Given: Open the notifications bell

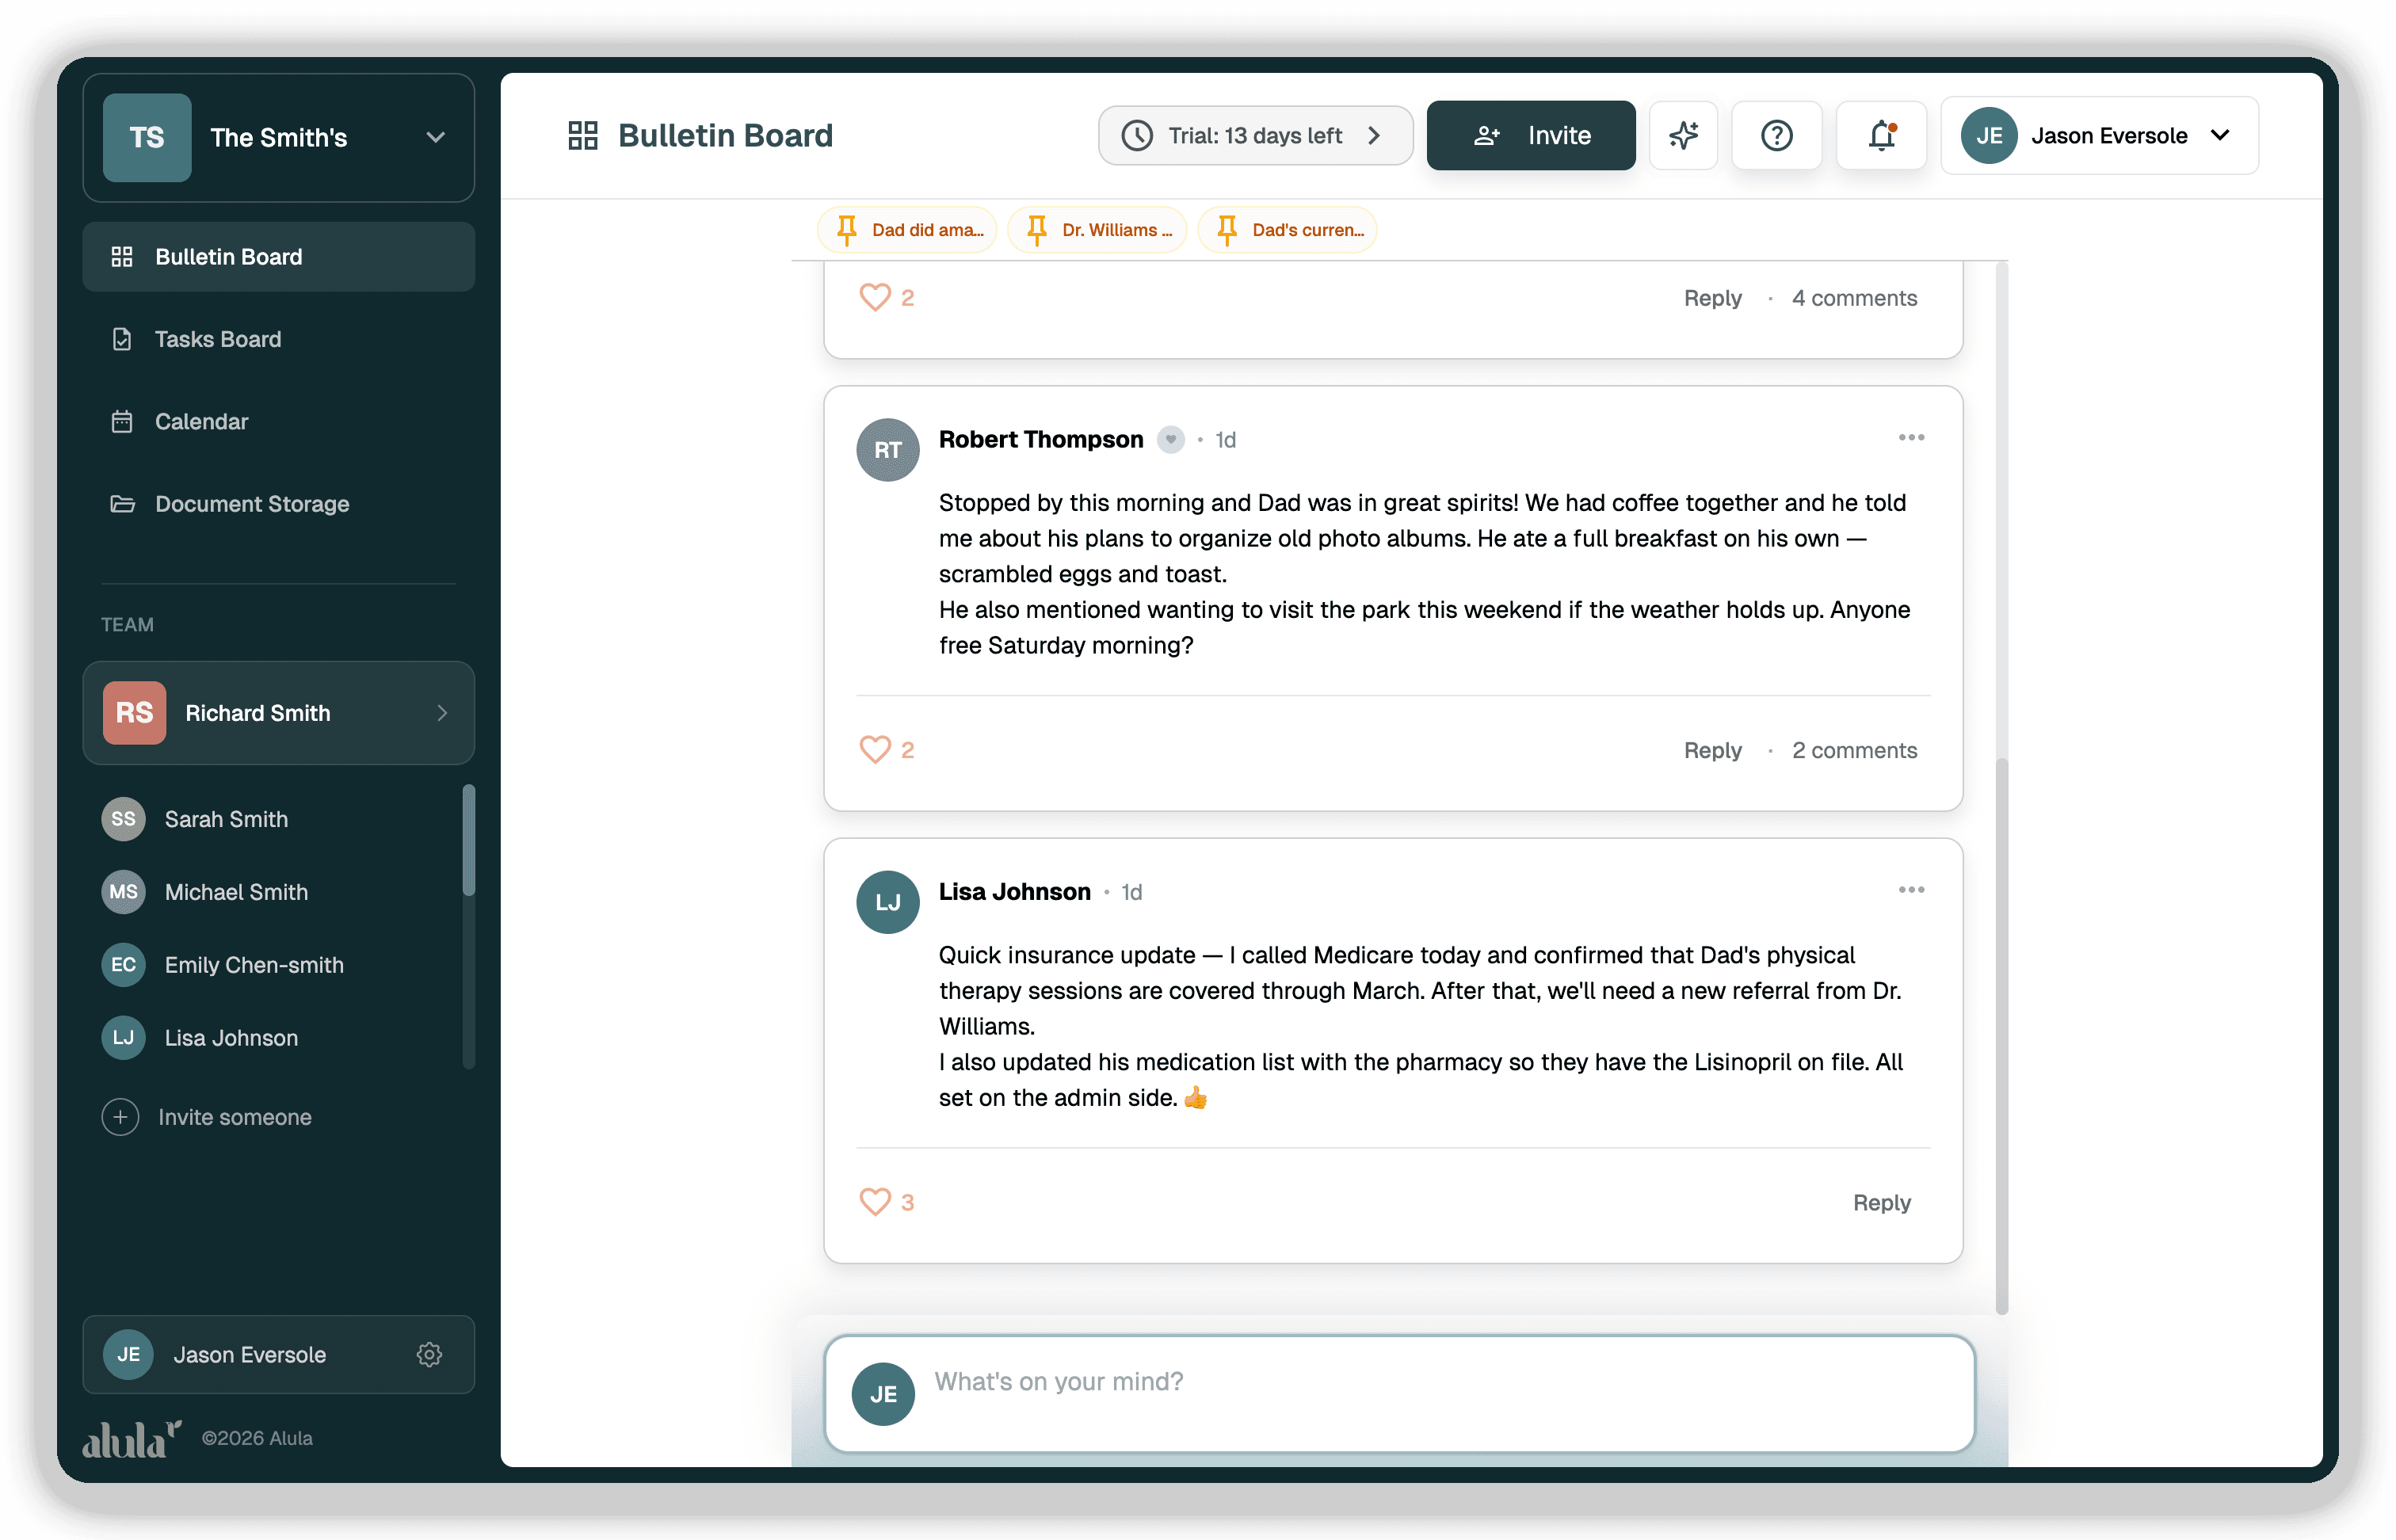Looking at the screenshot, I should [x=1881, y=135].
